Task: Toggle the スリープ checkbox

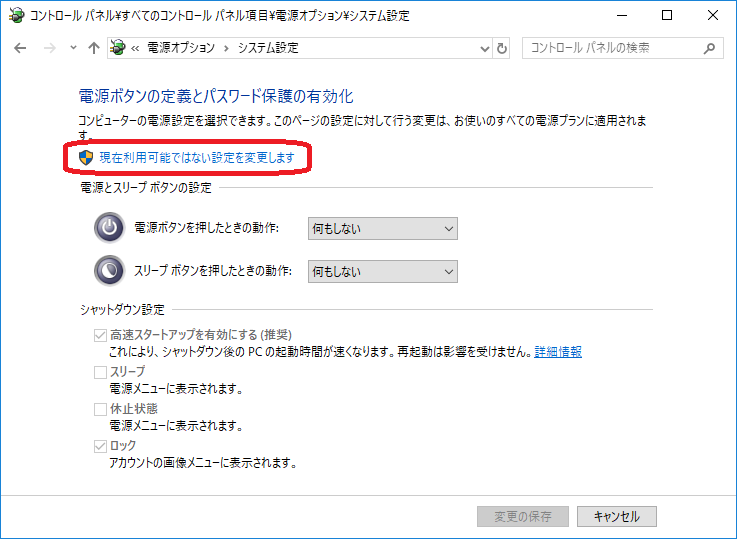Action: pos(100,372)
